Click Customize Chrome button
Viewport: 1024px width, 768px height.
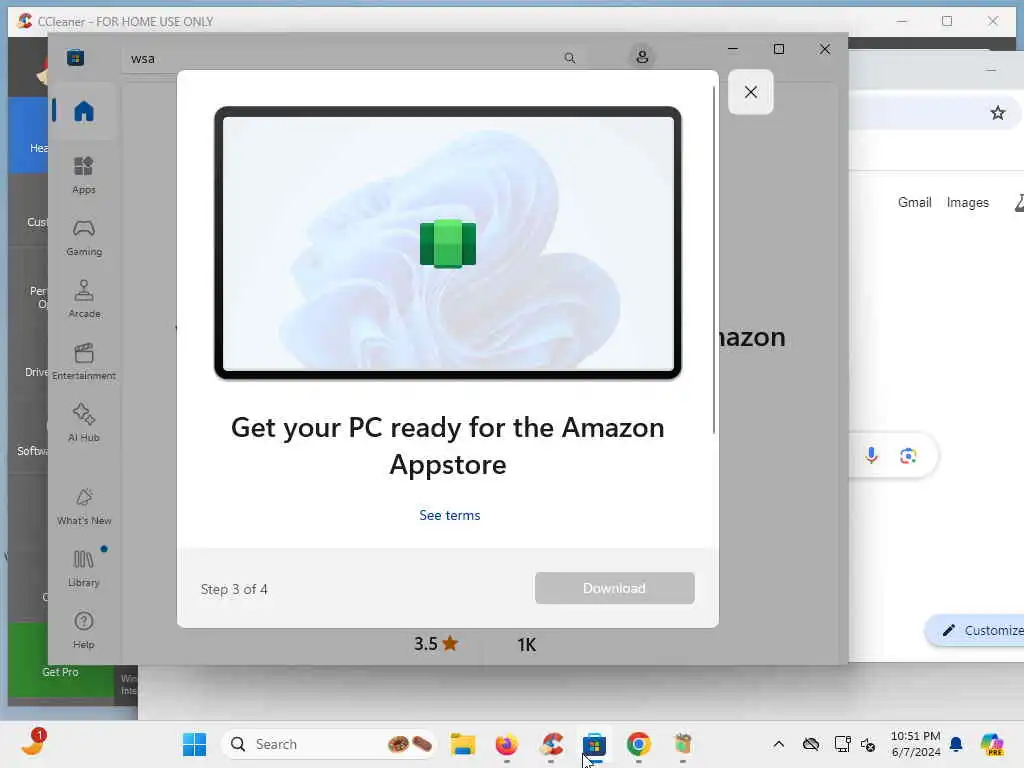coord(976,630)
